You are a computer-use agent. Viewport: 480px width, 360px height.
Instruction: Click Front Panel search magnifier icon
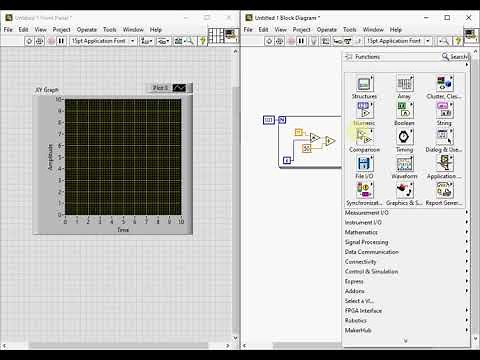point(190,41)
